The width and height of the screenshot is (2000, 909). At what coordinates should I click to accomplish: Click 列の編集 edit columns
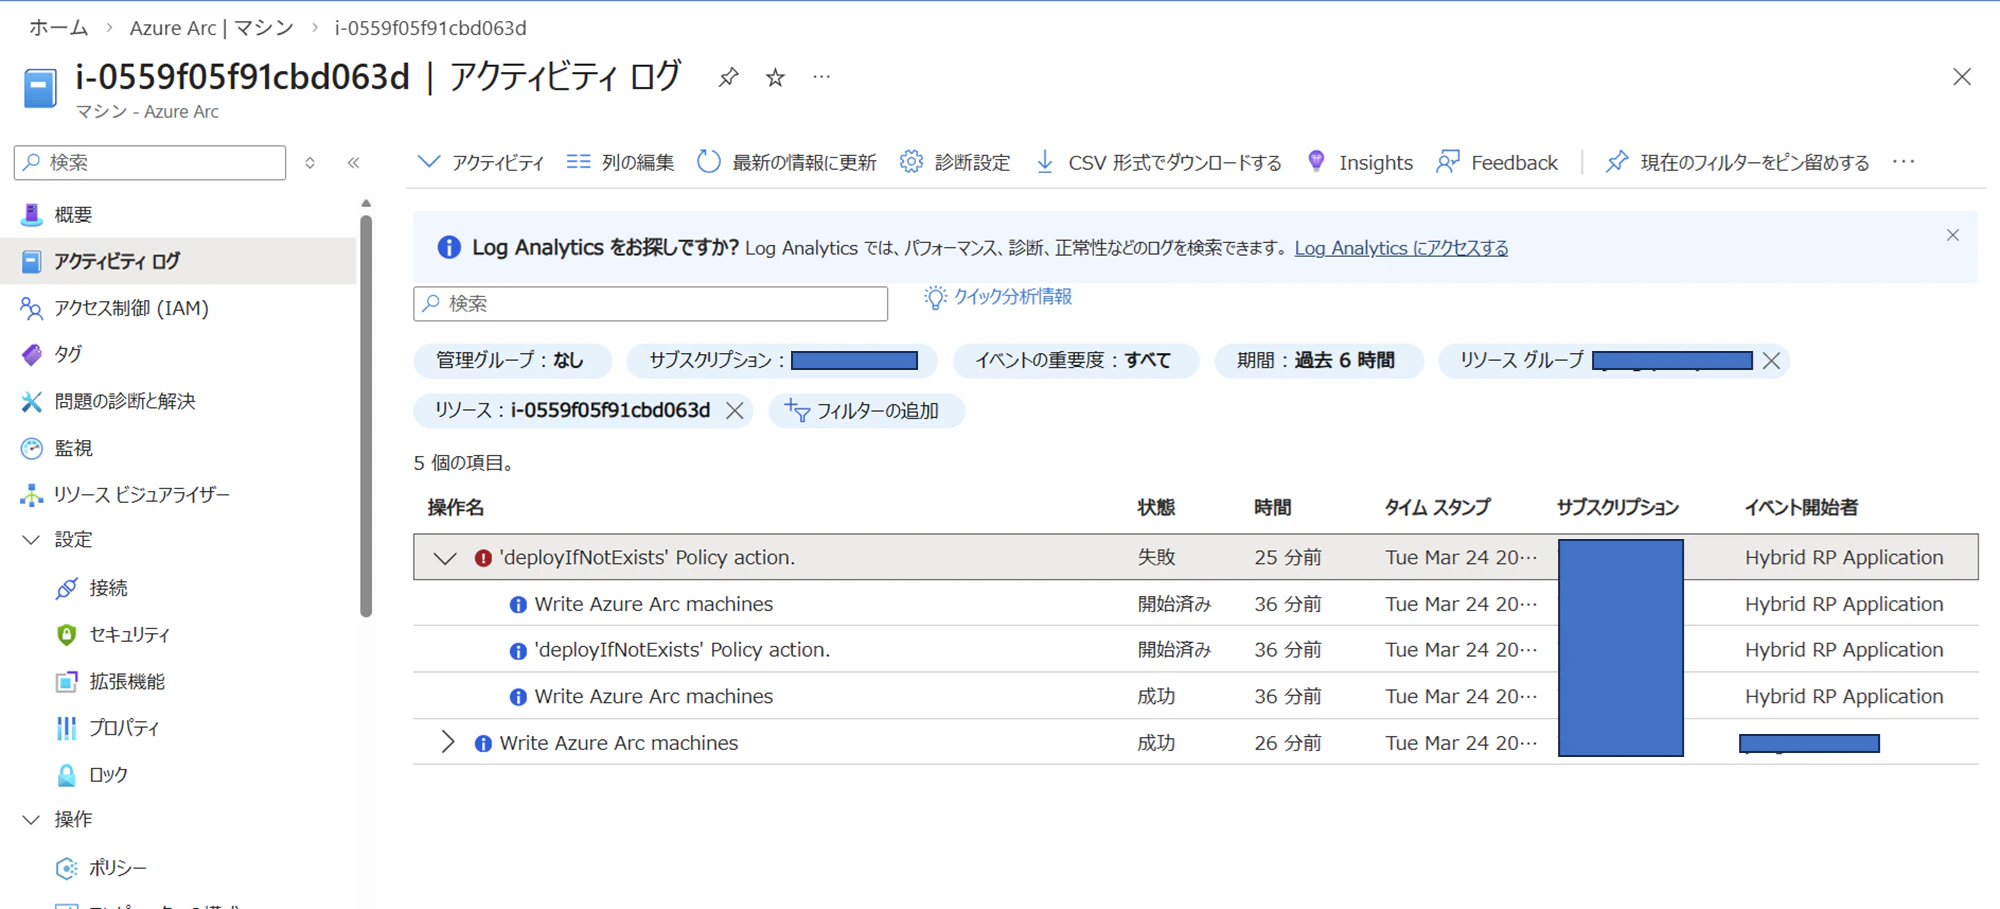click(x=620, y=162)
